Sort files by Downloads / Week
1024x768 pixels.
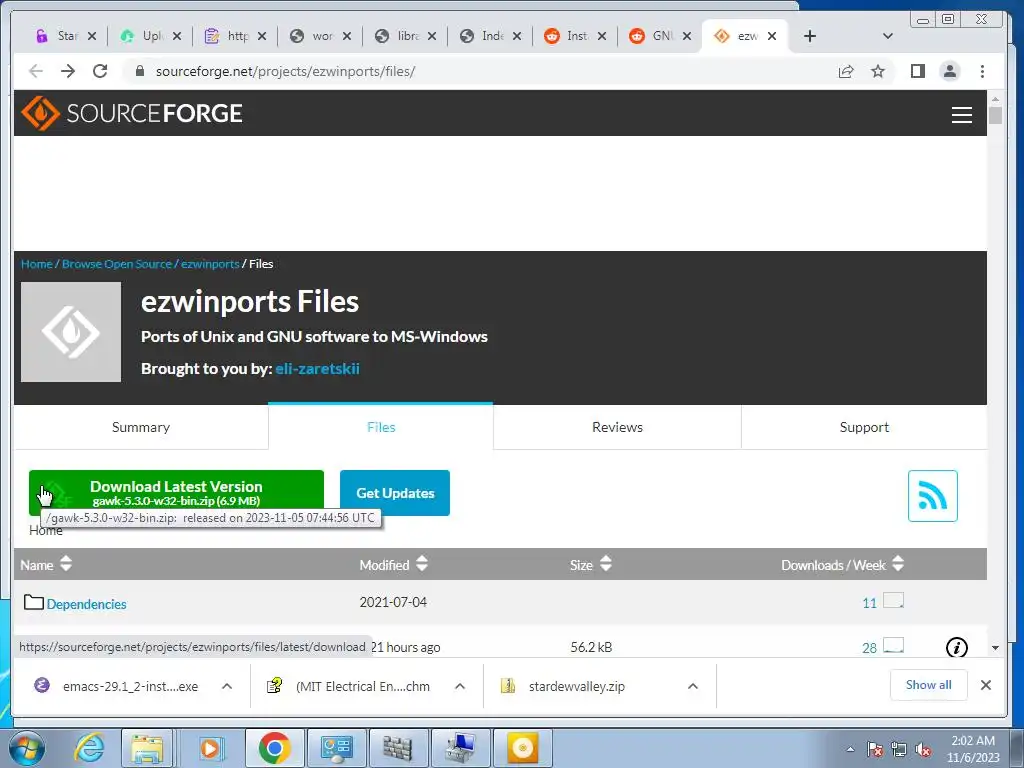tap(842, 565)
